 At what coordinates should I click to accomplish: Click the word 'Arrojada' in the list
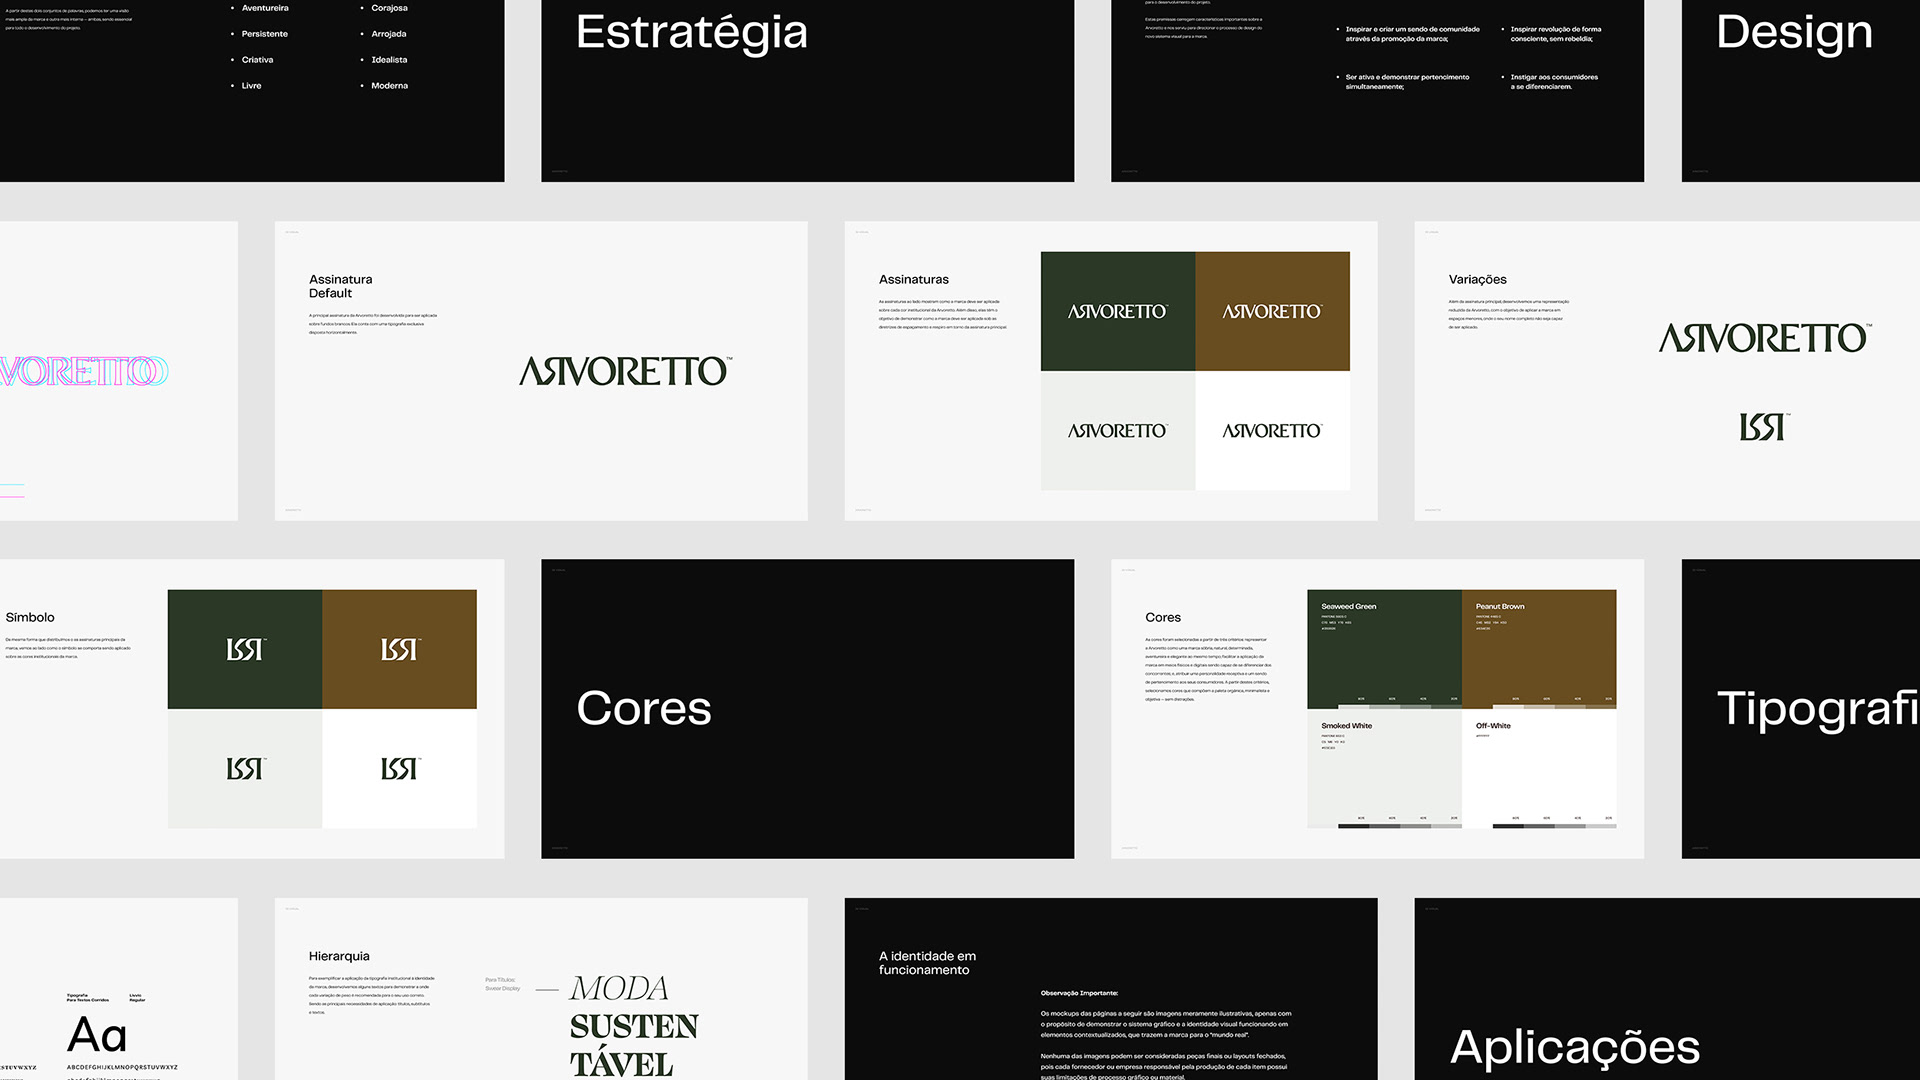[389, 34]
